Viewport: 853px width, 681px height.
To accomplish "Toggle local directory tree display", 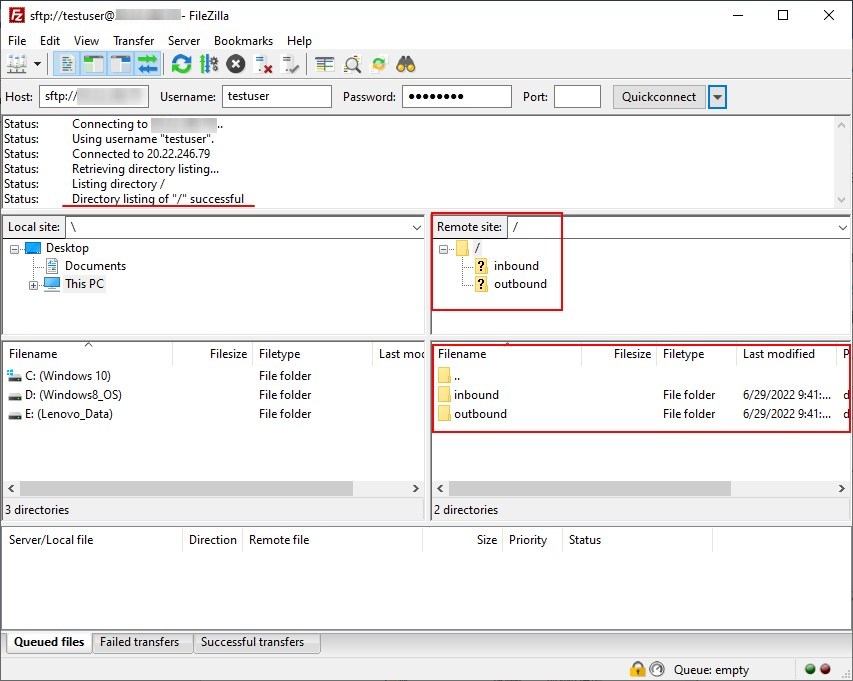I will [94, 65].
